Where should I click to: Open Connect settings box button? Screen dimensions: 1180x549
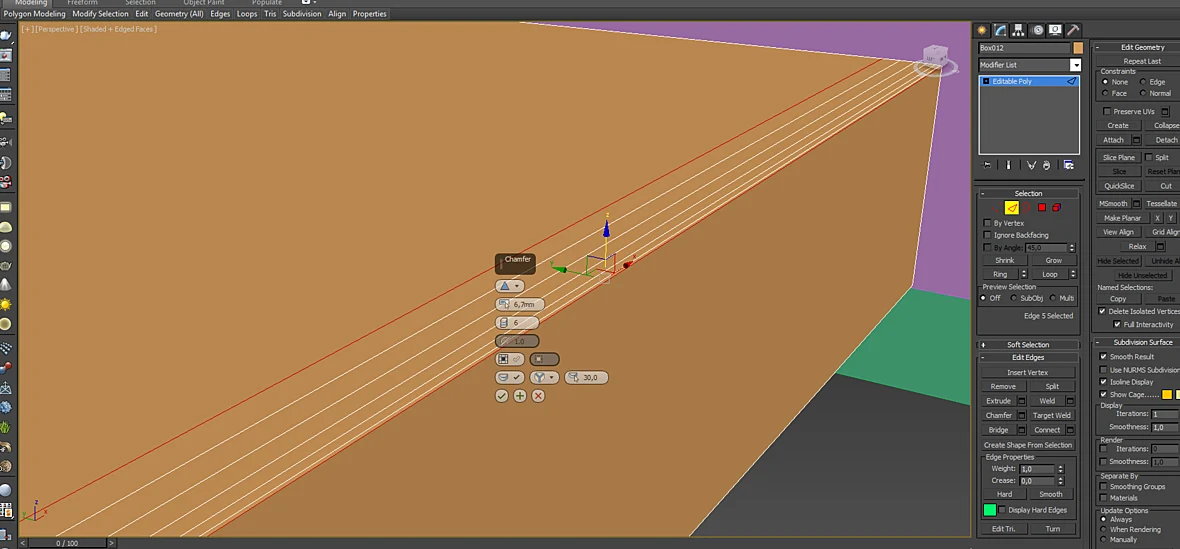coord(1070,430)
